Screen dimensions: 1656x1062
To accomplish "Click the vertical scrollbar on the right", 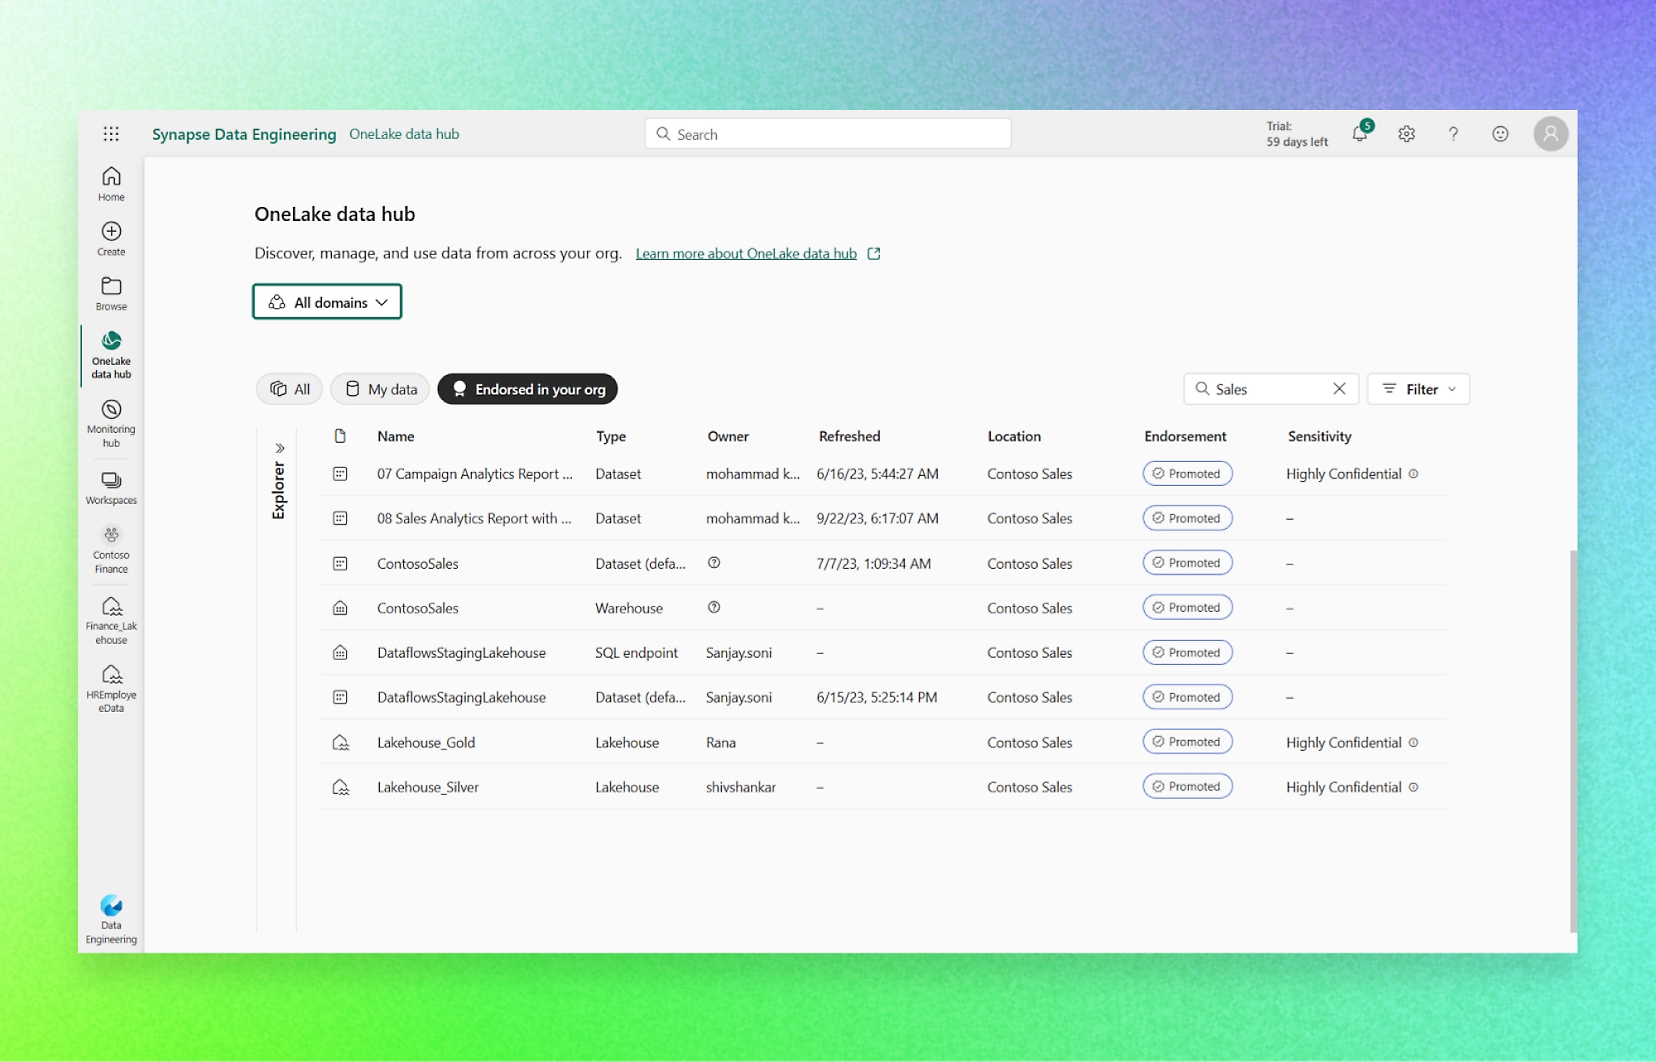I will tap(1573, 741).
